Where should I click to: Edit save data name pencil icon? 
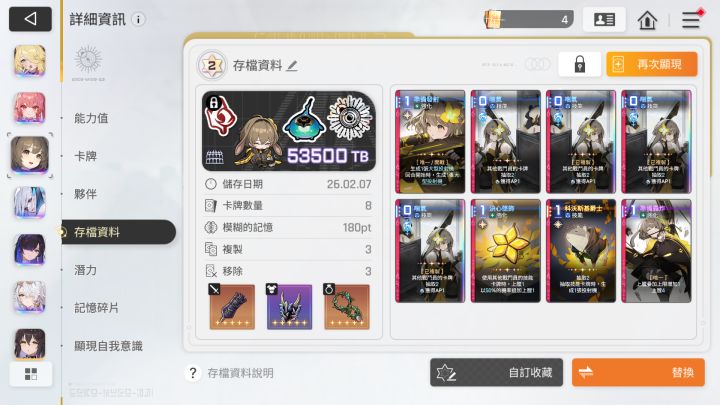(x=292, y=66)
